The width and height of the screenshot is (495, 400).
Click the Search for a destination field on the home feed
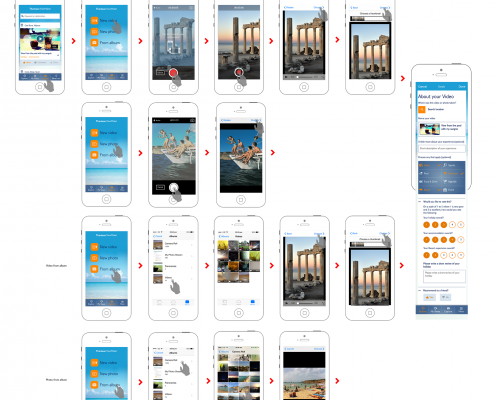click(x=40, y=16)
